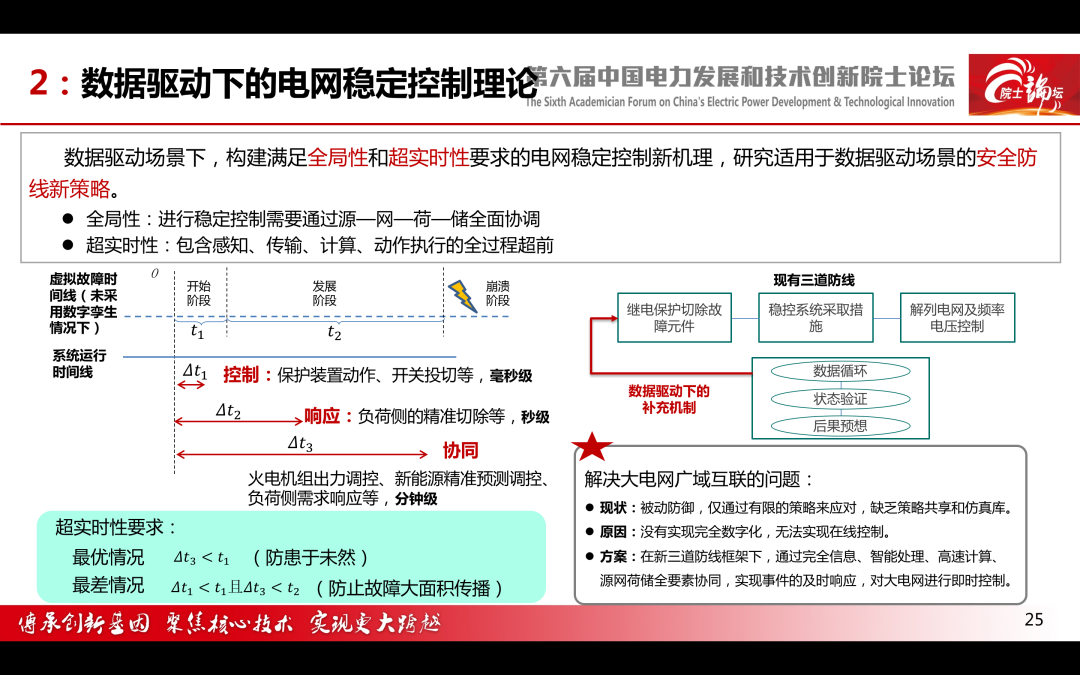
Task: Click the lightning bolt fault icon
Action: tap(463, 297)
